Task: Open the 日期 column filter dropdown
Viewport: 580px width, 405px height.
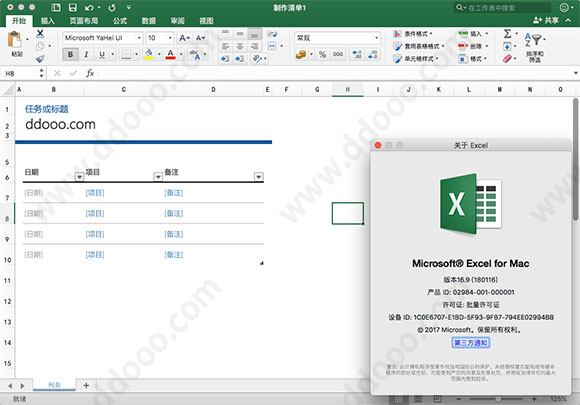Action: click(79, 177)
